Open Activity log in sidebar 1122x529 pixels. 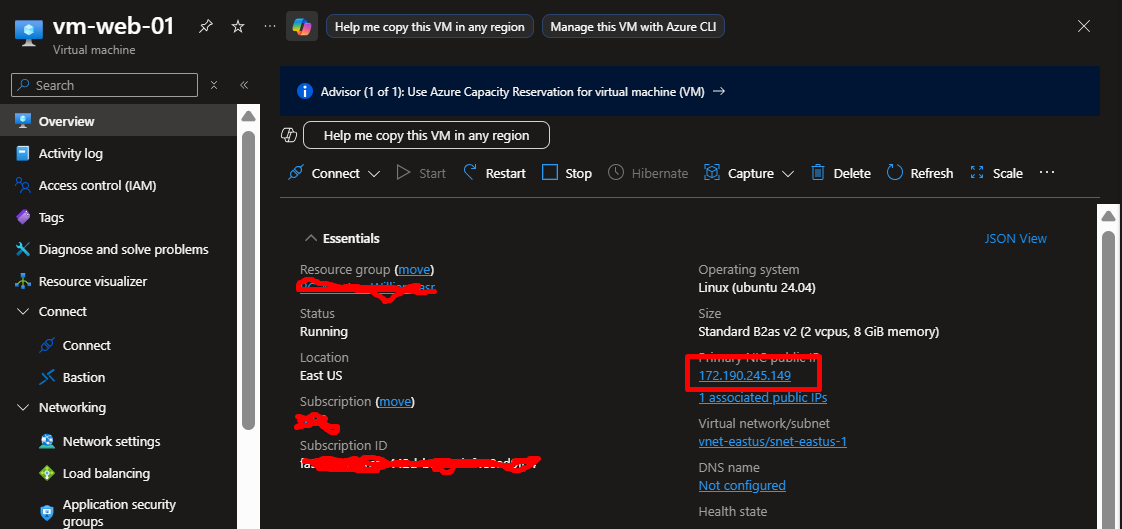click(x=70, y=153)
